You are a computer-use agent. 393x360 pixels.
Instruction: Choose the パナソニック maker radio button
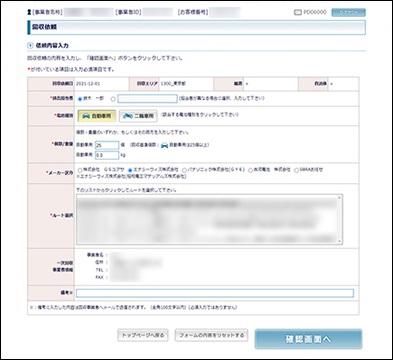pos(184,170)
